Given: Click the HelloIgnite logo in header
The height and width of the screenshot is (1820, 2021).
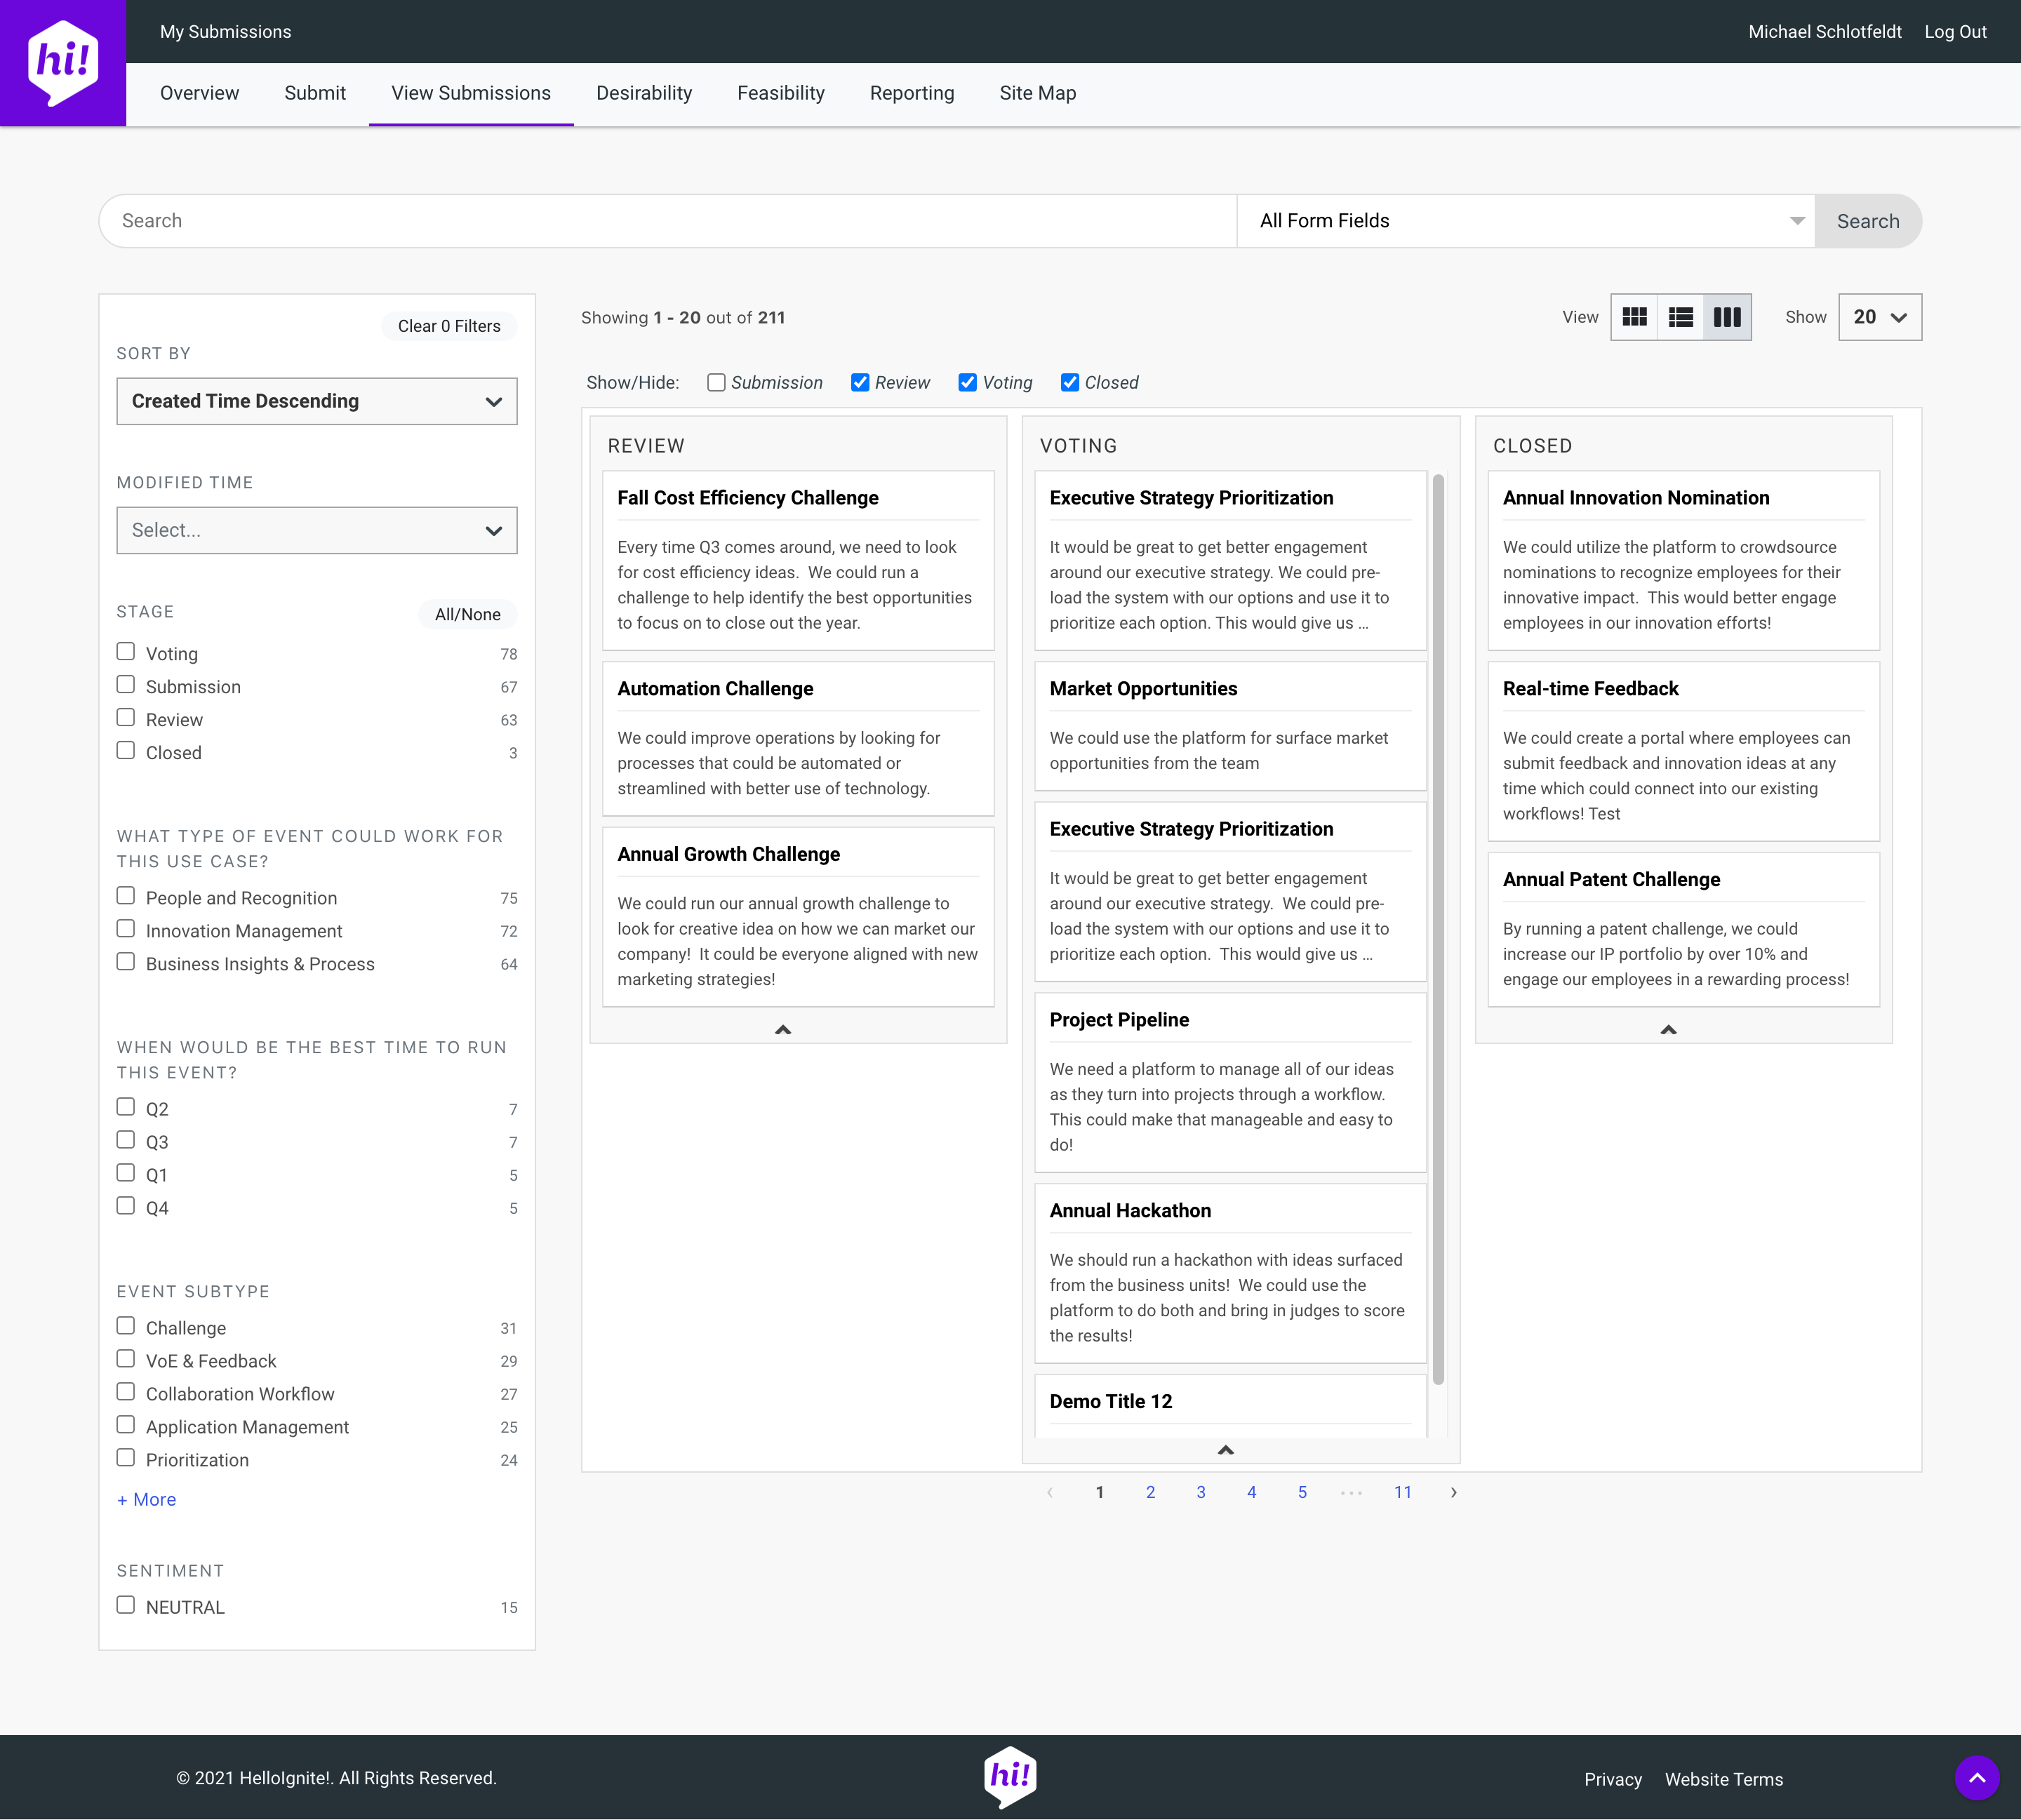Looking at the screenshot, I should (x=63, y=63).
